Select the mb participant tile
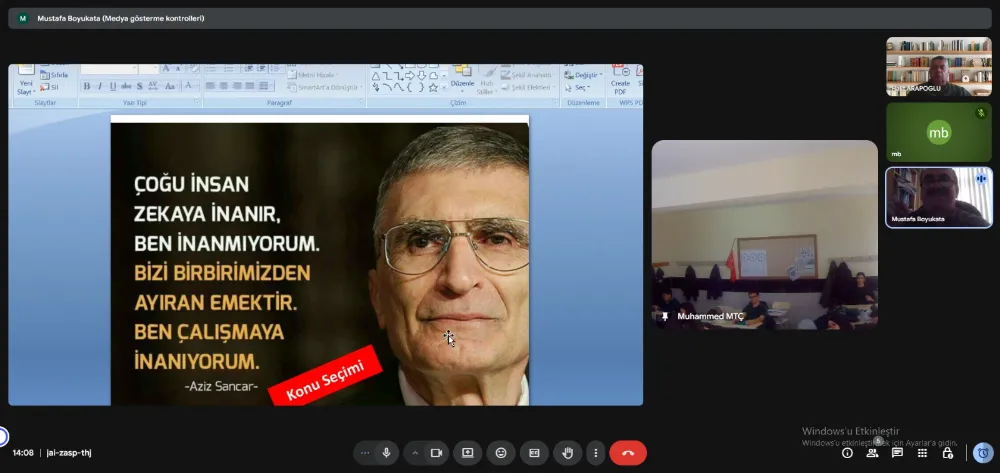The image size is (1000, 473). click(x=939, y=132)
